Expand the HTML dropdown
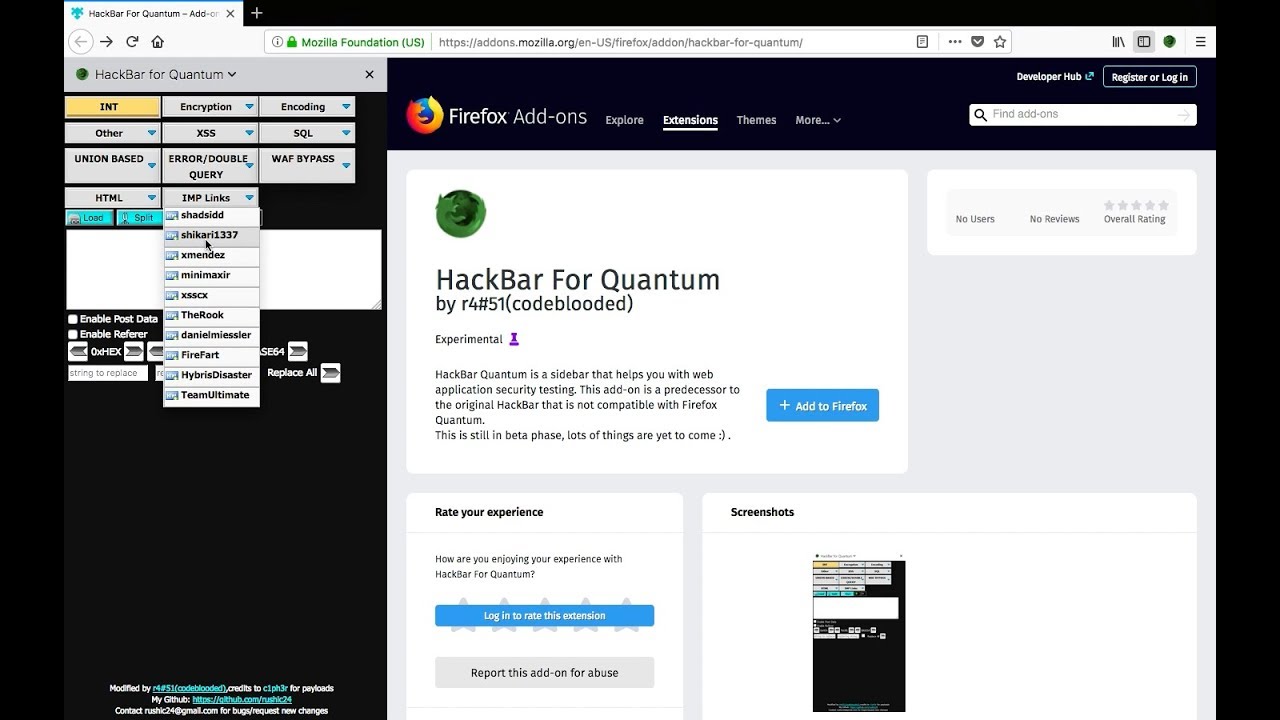 (x=113, y=198)
